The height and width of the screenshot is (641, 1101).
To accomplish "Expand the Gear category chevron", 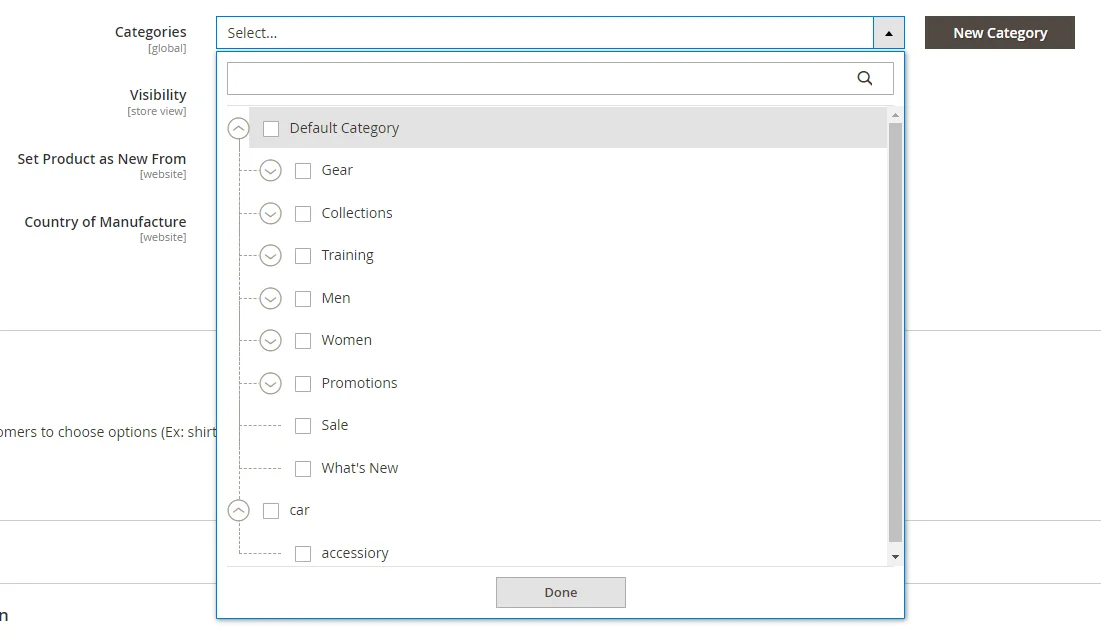I will [270, 171].
